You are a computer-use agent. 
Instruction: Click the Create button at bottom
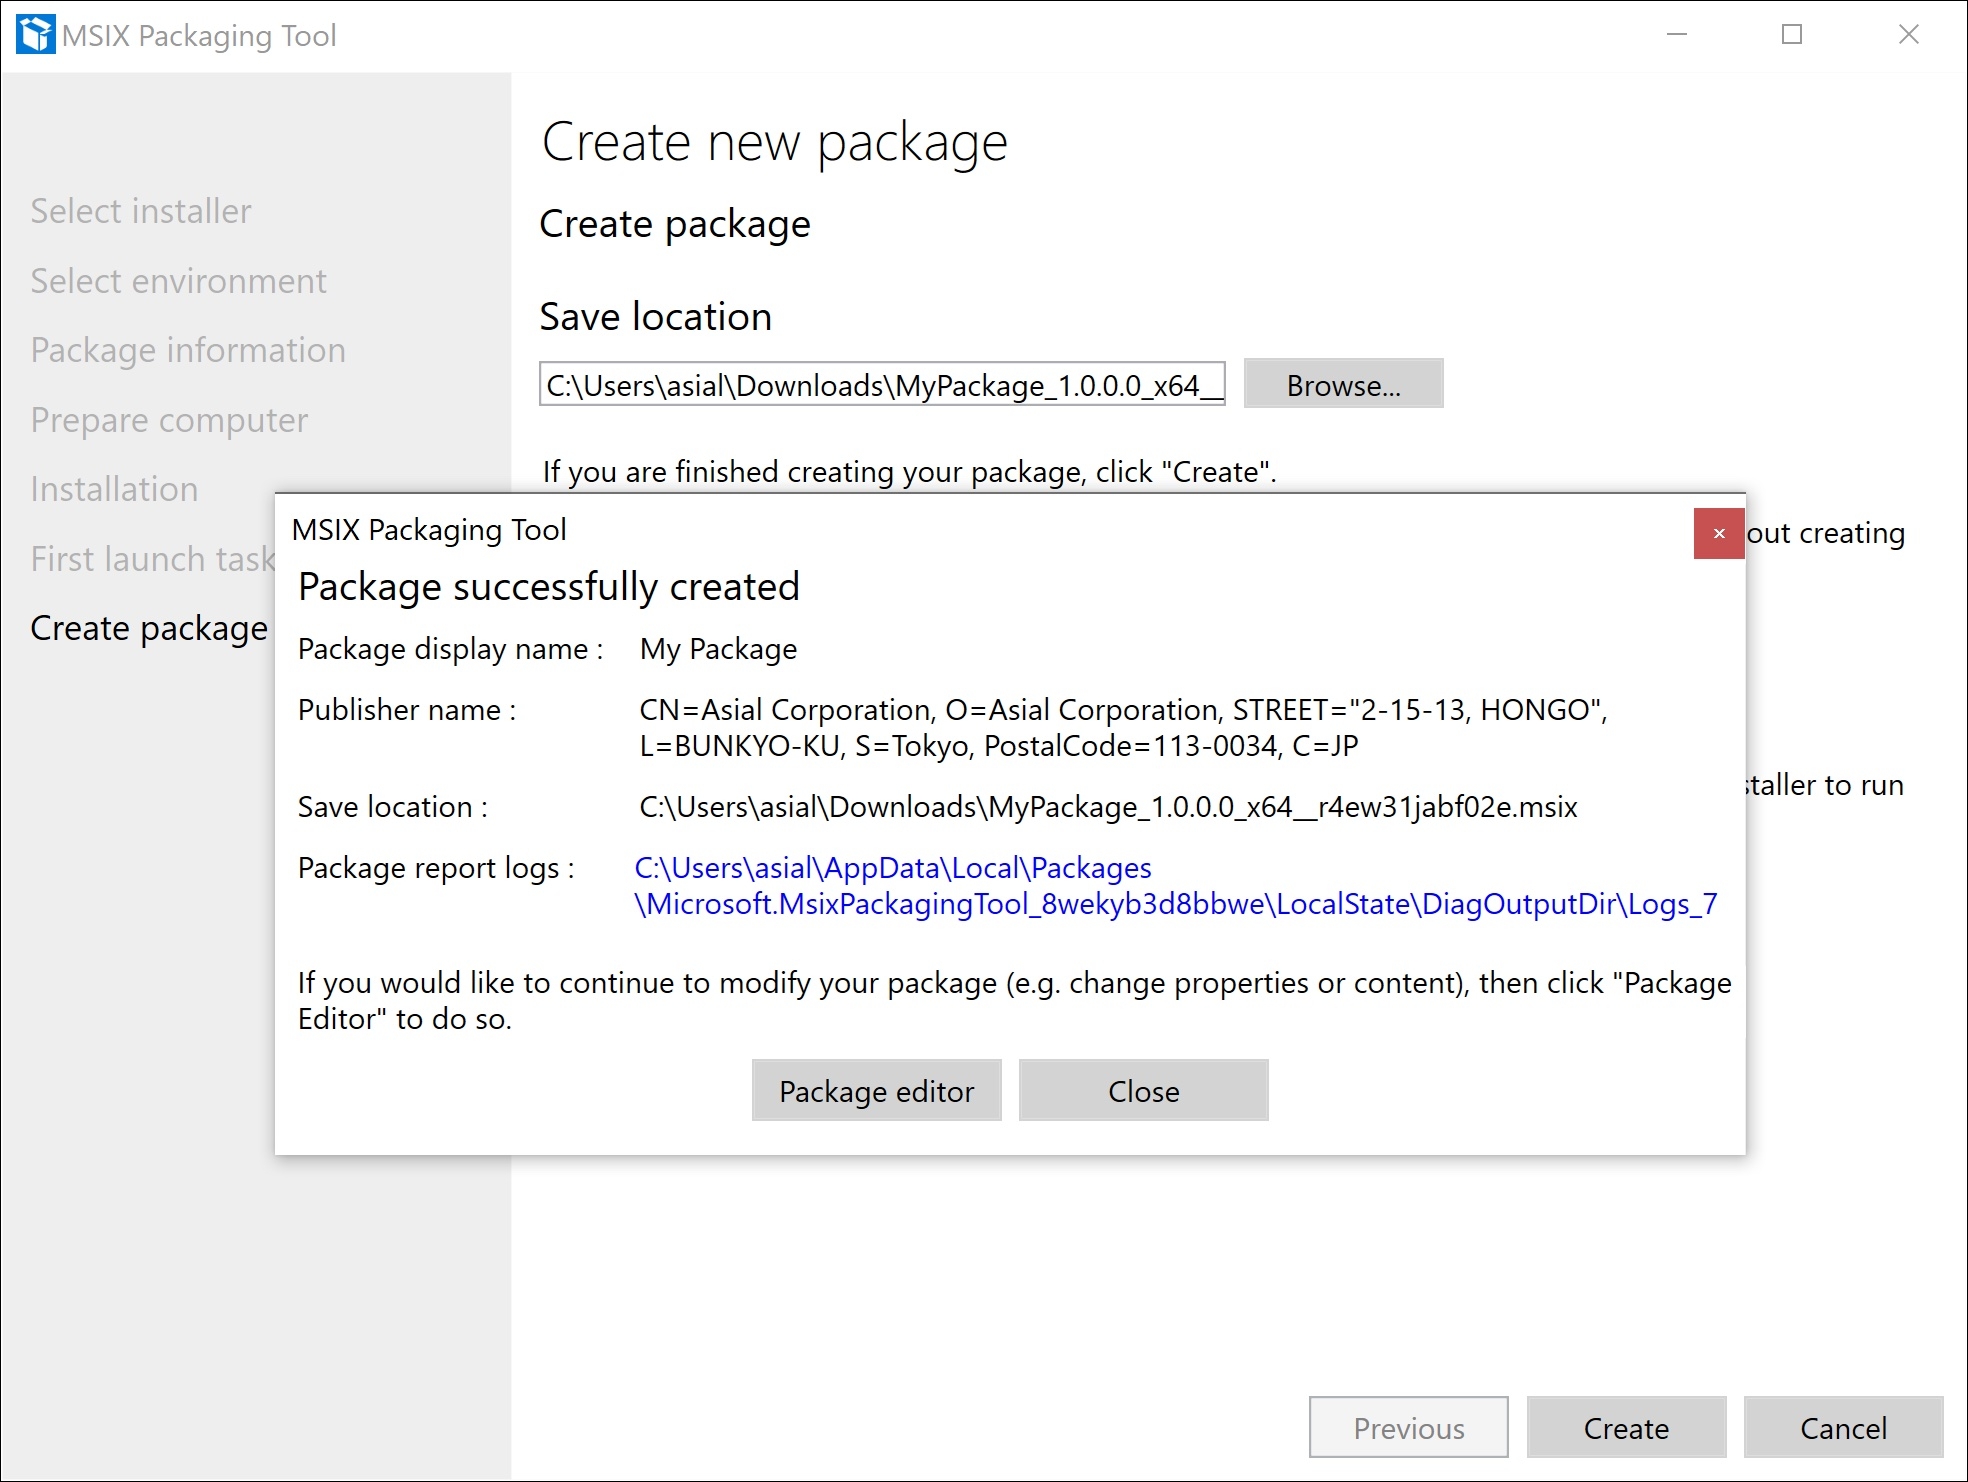point(1625,1427)
